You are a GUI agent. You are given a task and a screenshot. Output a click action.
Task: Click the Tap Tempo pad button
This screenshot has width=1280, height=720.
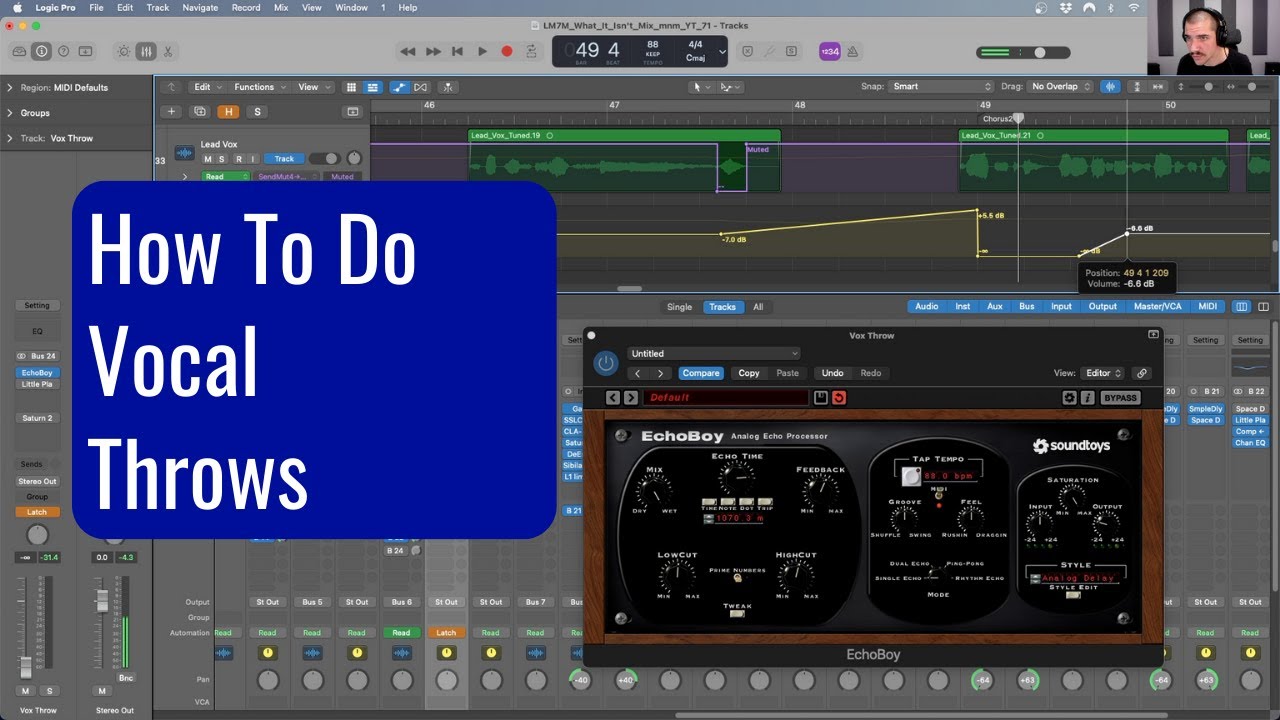(x=911, y=477)
